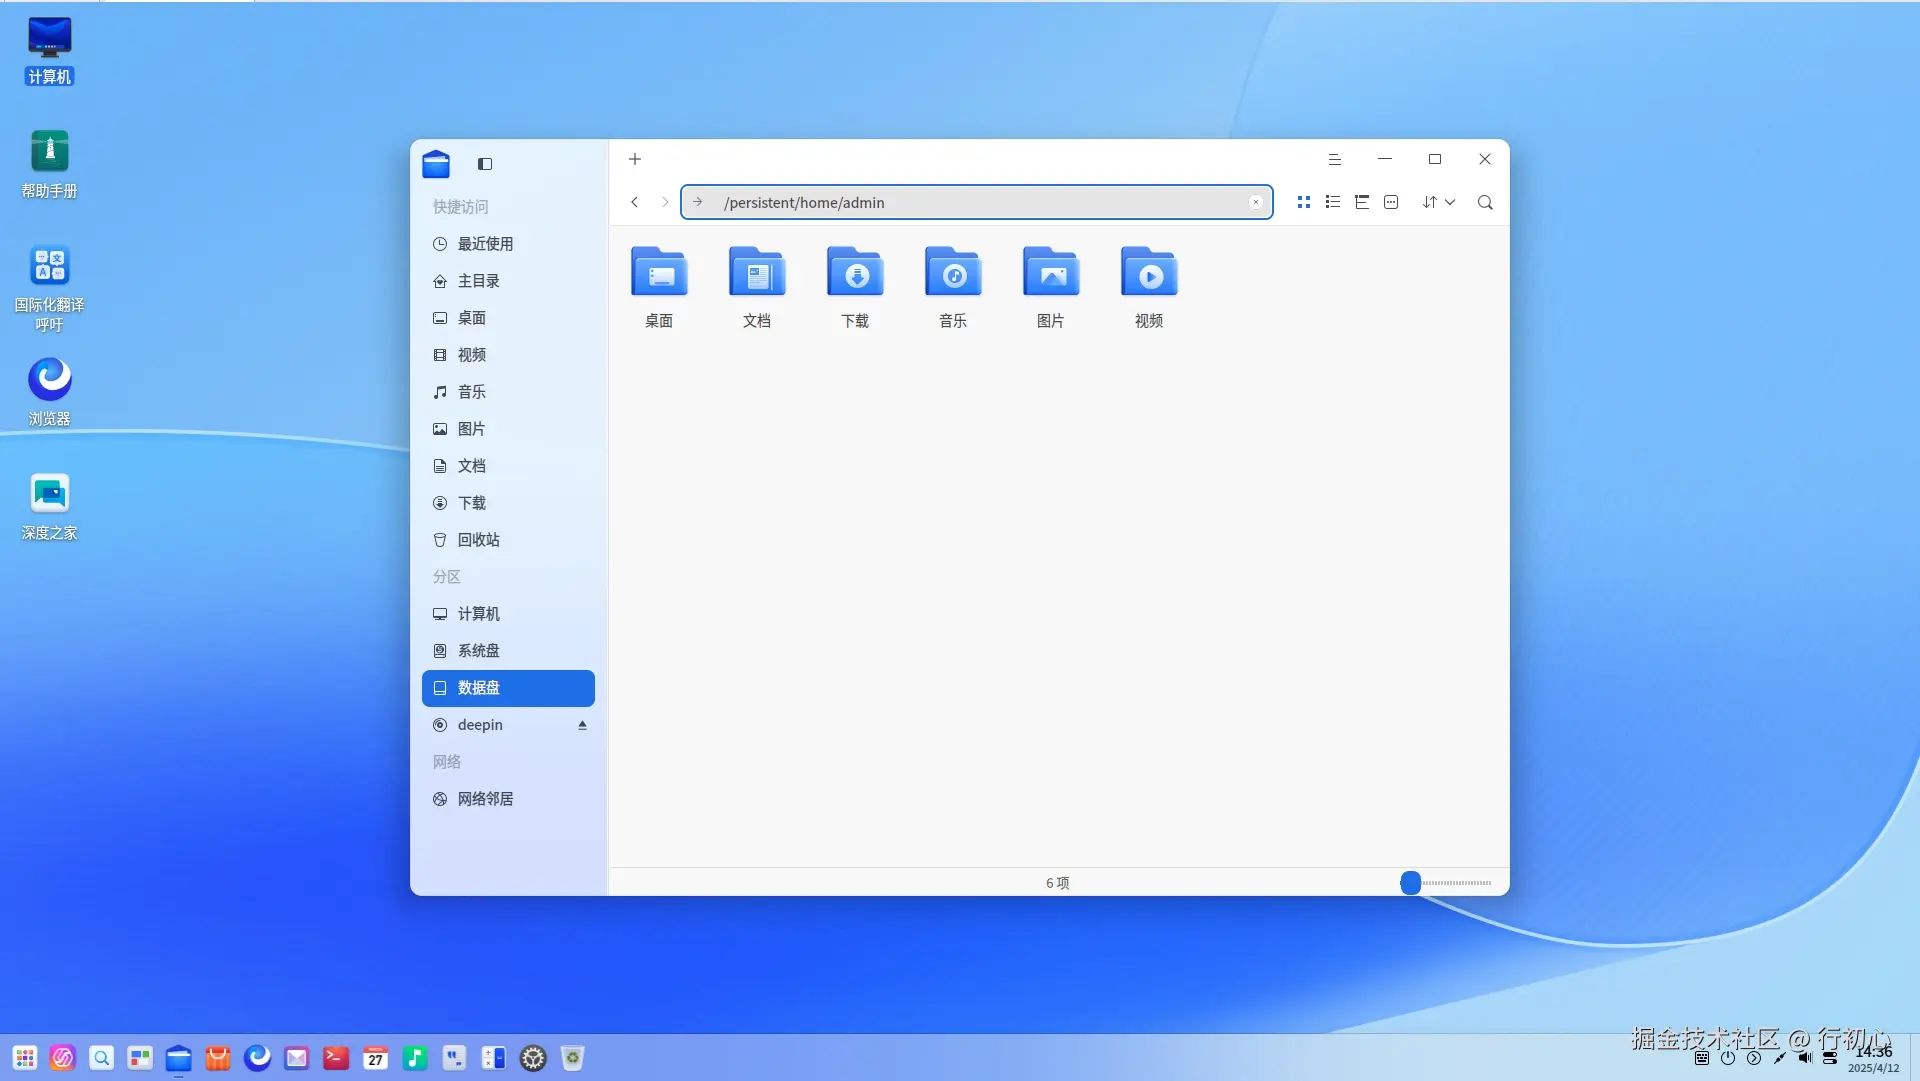Go back to previous folder
The width and height of the screenshot is (1920, 1081).
tap(634, 202)
